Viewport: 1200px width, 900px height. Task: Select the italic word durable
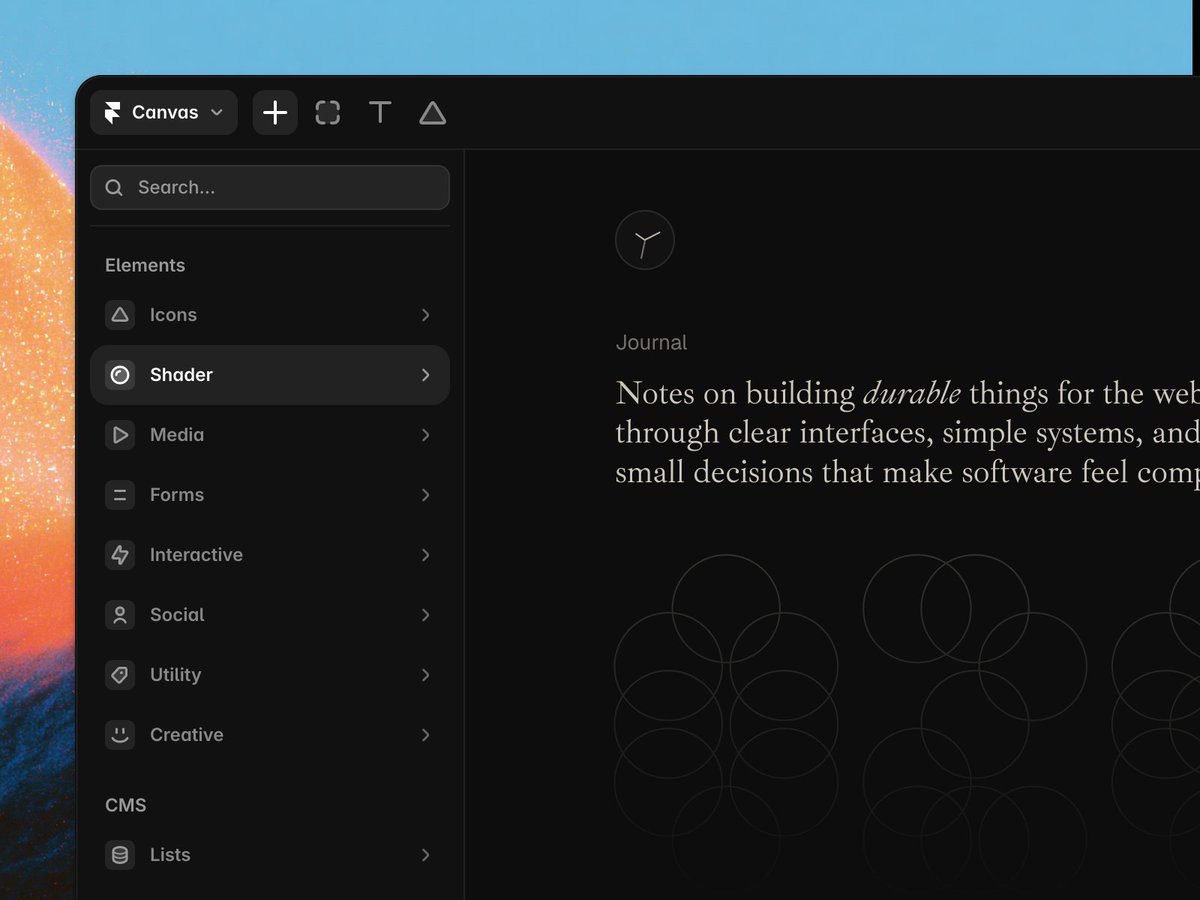pos(911,393)
